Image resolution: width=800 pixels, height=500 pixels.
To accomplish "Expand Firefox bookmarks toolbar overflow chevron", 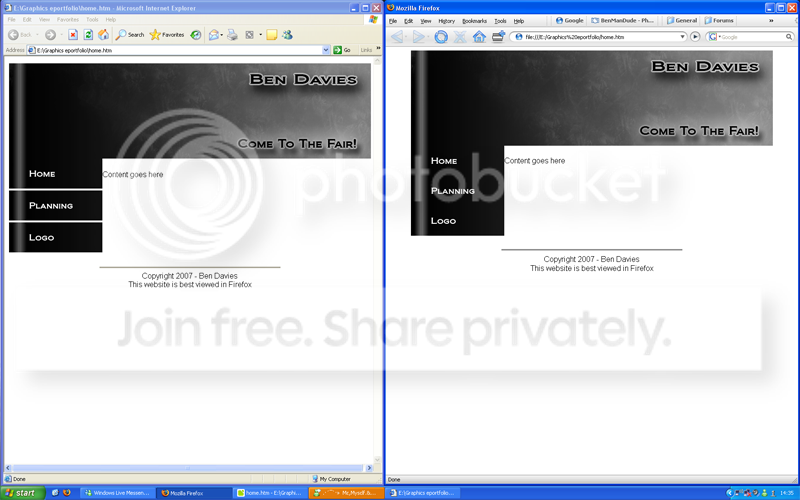I will click(771, 21).
